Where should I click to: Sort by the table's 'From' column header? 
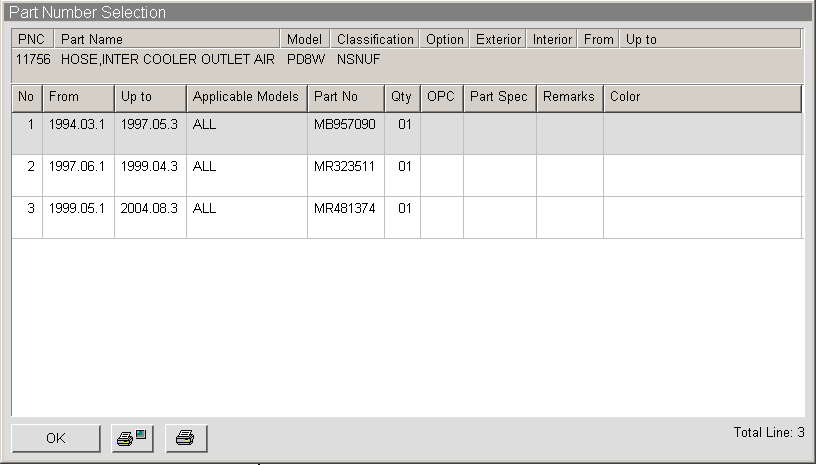point(78,97)
